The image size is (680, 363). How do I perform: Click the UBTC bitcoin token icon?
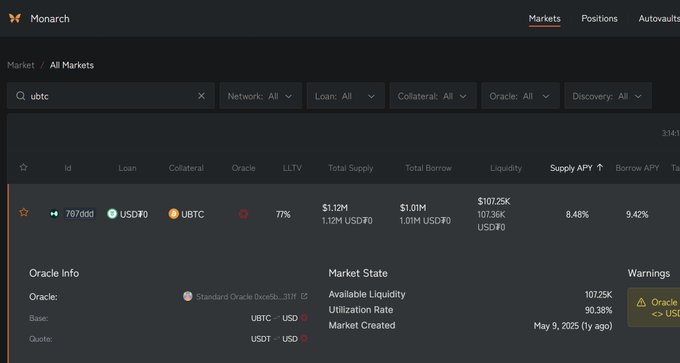173,214
